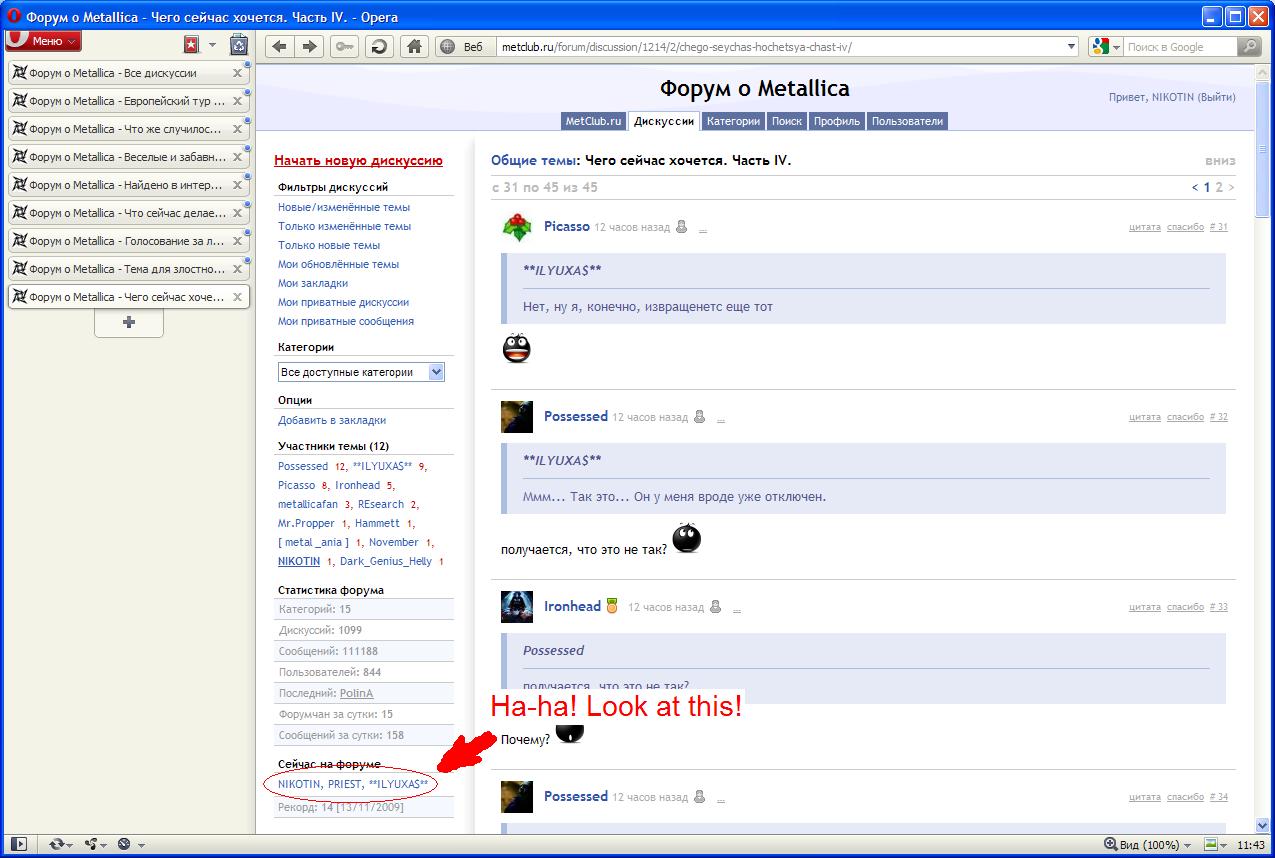The width and height of the screenshot is (1275, 858).
Task: Open a new tab with plus button
Action: pos(129,323)
